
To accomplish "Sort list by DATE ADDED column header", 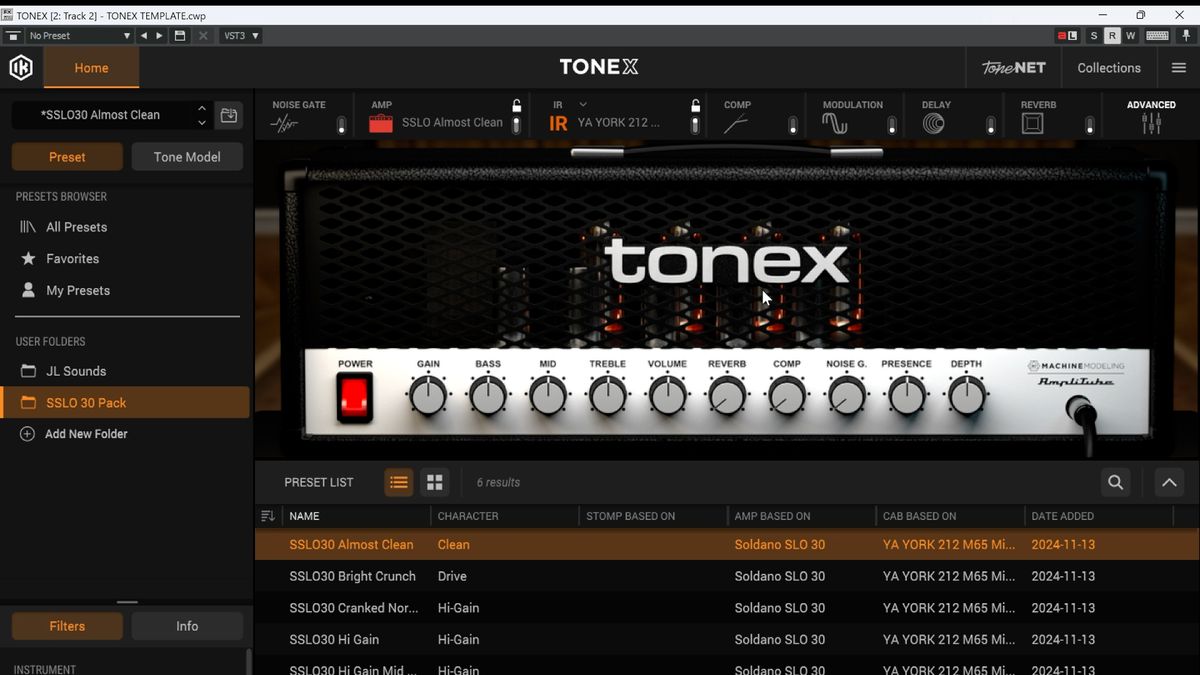I will 1062,516.
